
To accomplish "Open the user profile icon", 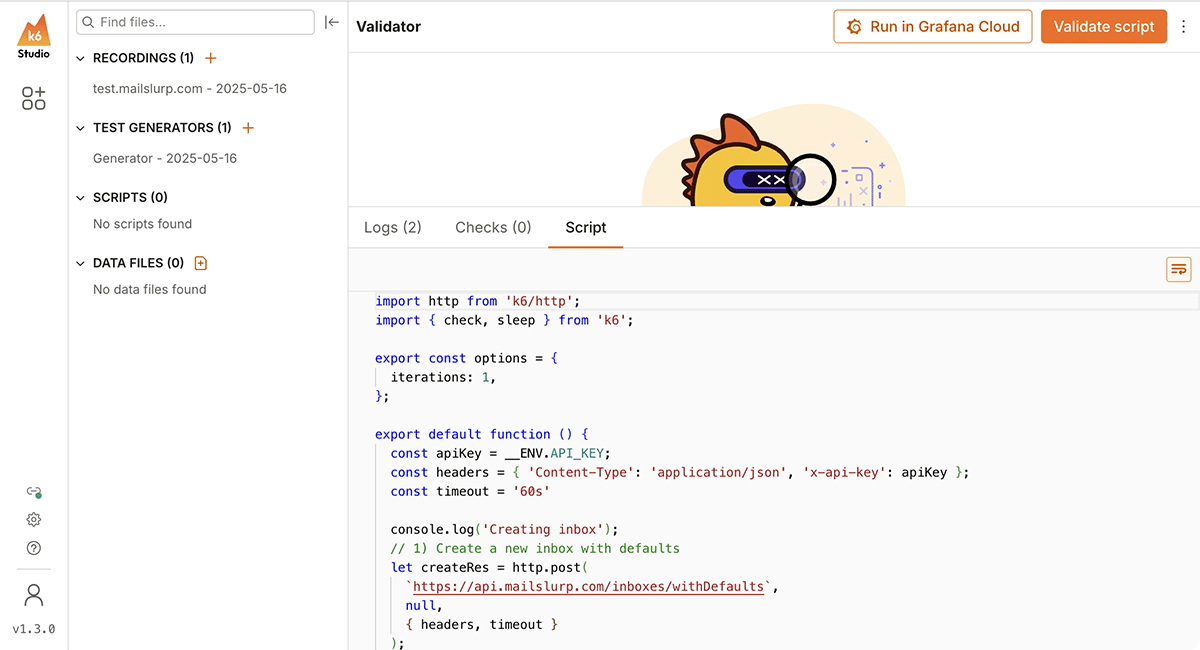I will pos(34,596).
